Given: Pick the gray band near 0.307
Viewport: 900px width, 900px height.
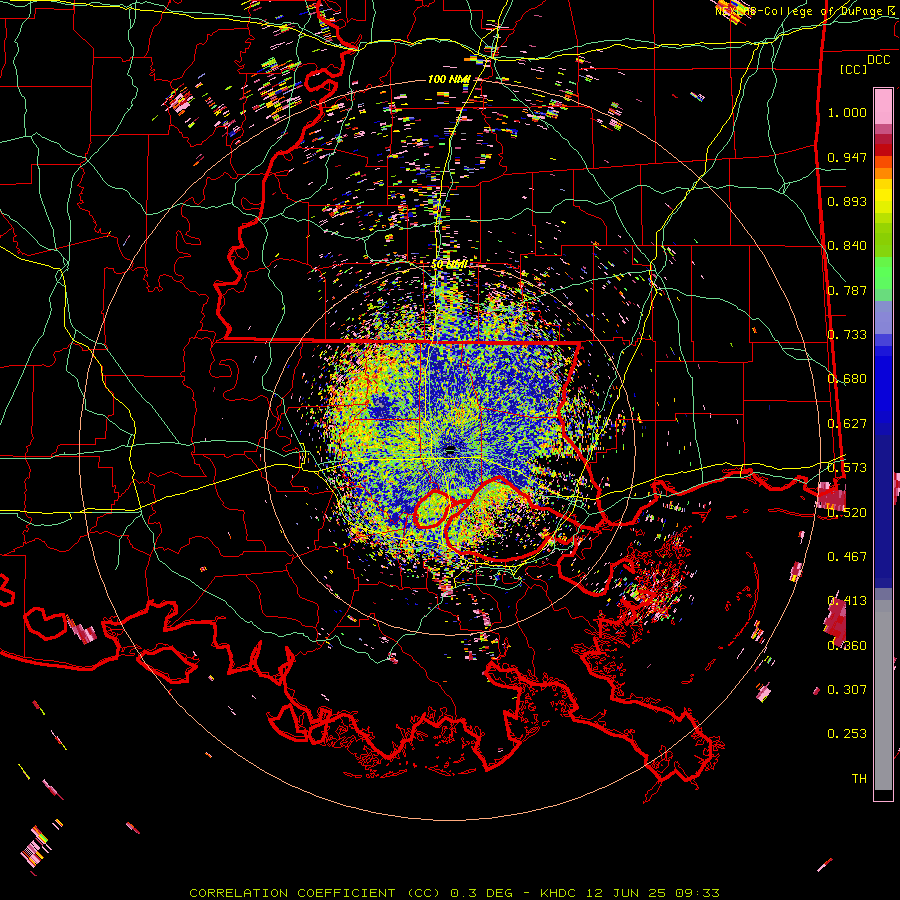Looking at the screenshot, I should [x=883, y=695].
